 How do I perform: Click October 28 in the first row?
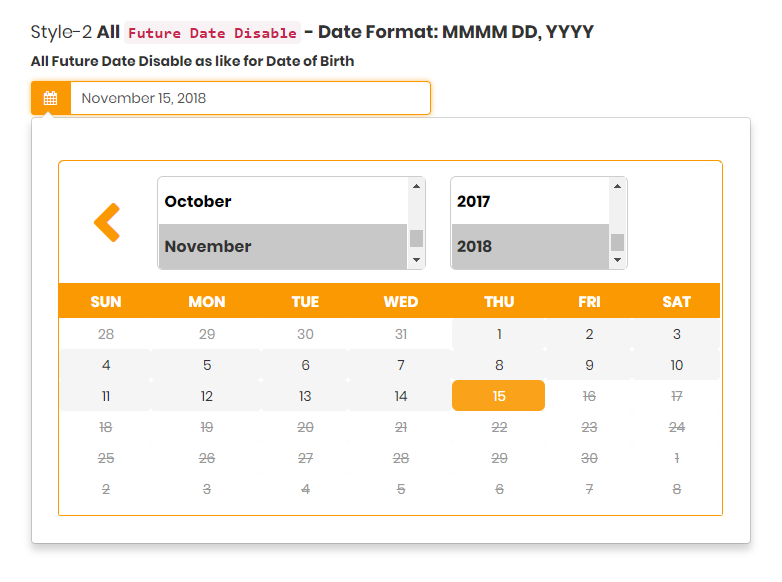(106, 334)
